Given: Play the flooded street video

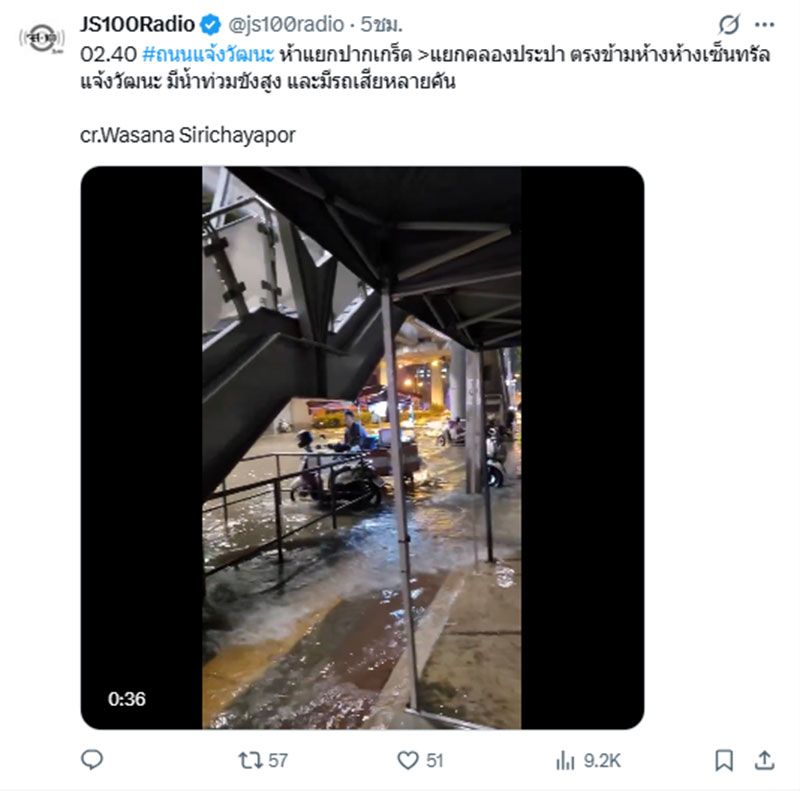Looking at the screenshot, I should pyautogui.click(x=361, y=447).
